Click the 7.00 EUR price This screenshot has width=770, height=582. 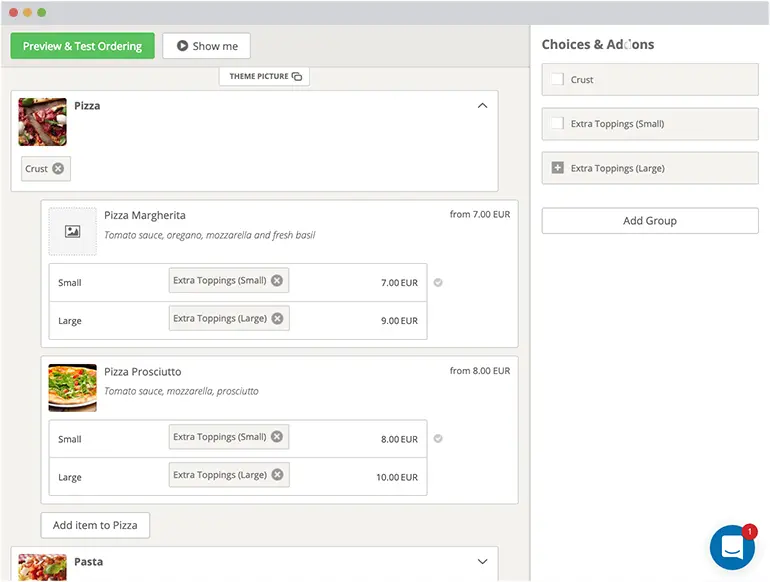tap(399, 282)
